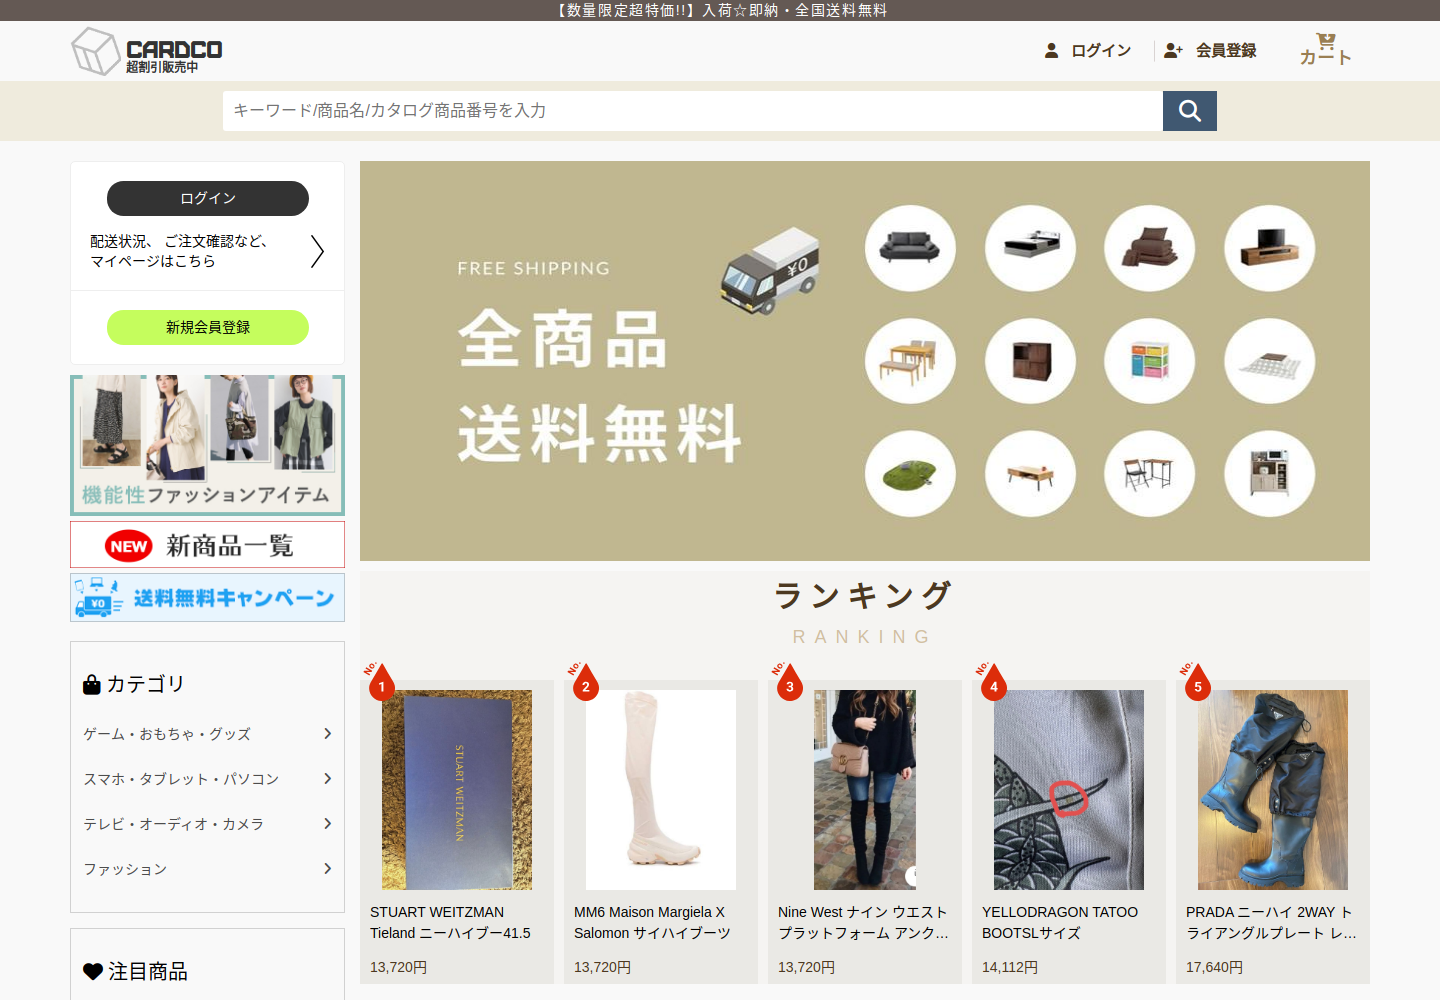Open My Page via the right arrow chevron
Viewport: 1440px width, 1000px height.
click(317, 251)
